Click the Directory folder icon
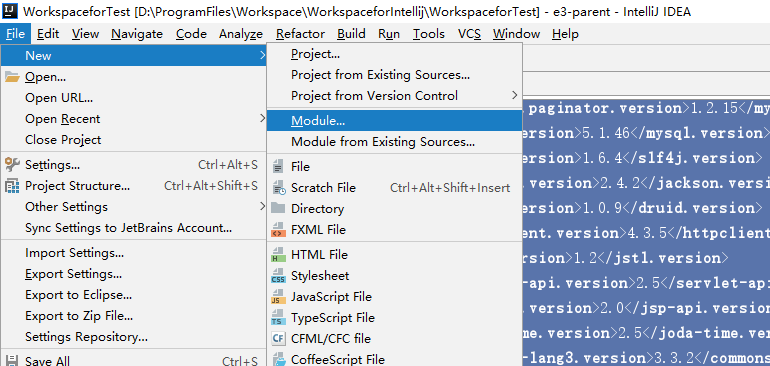This screenshot has height=366, width=770. (278, 208)
